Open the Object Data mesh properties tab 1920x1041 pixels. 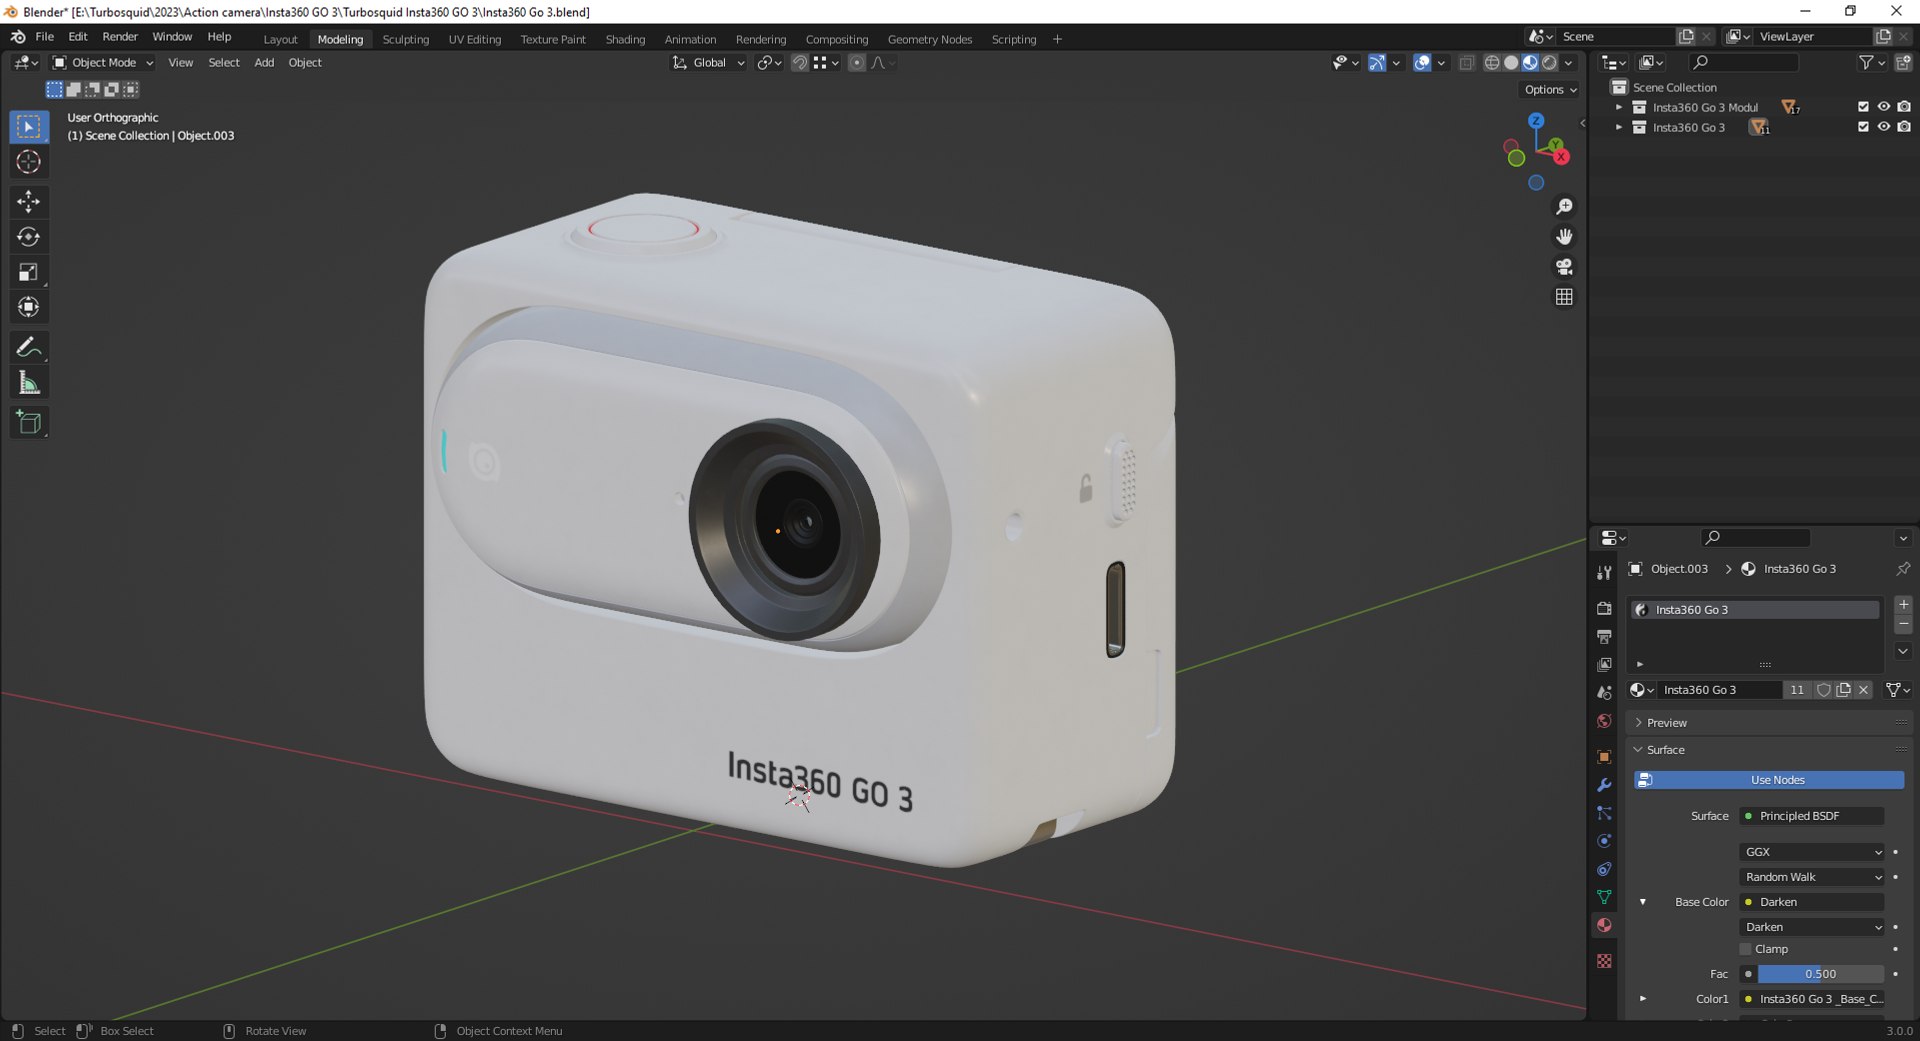pos(1604,897)
